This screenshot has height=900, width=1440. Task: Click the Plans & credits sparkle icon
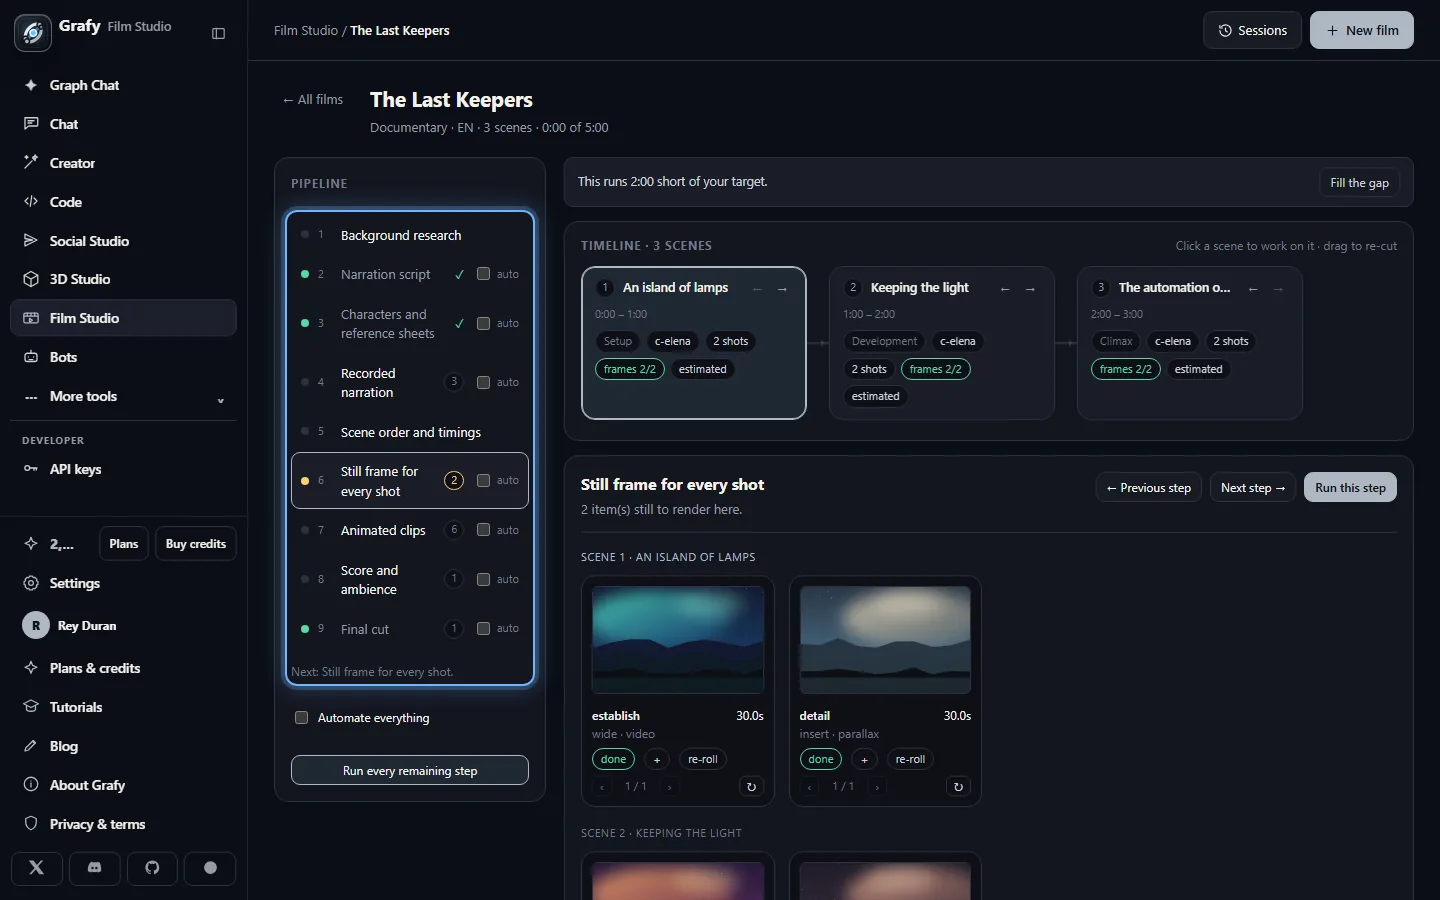coord(31,668)
